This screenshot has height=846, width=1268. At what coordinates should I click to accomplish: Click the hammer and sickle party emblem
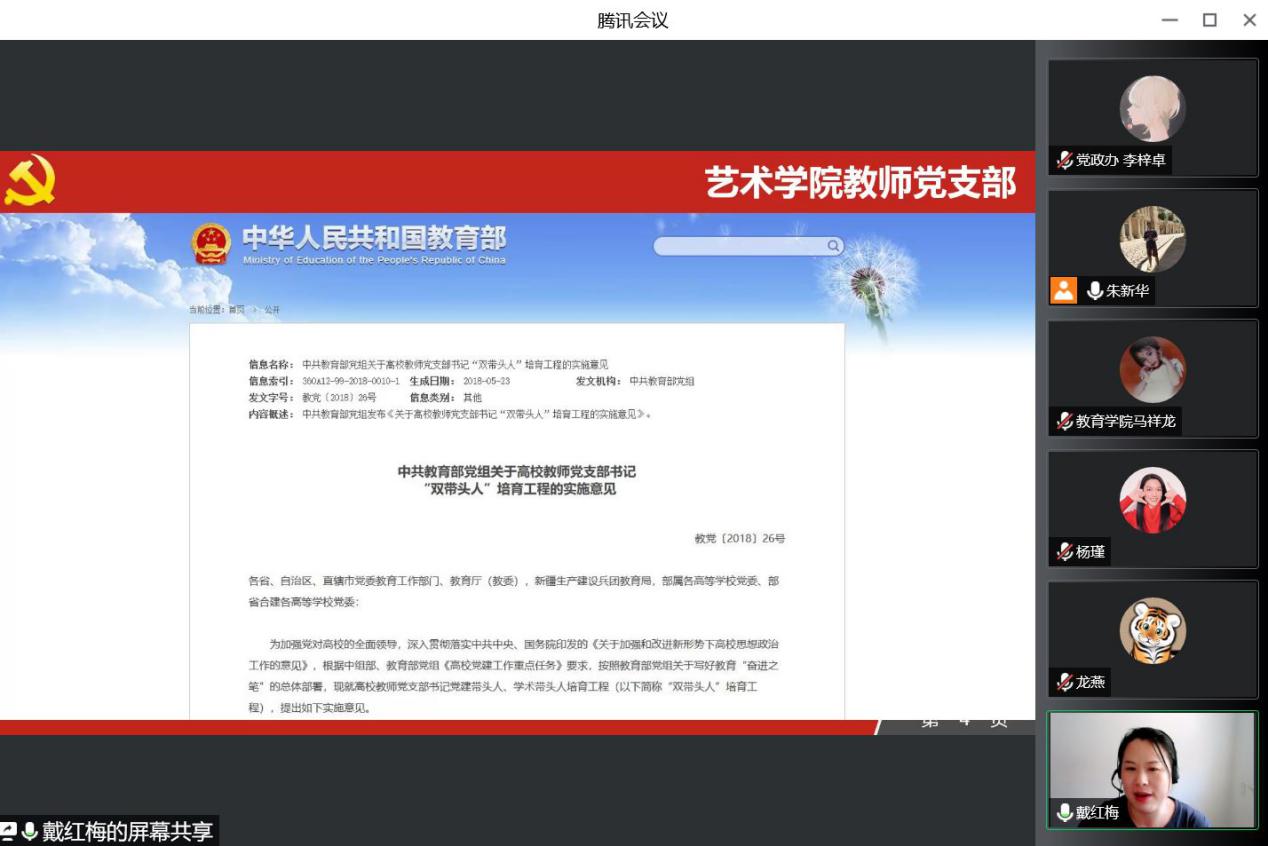pyautogui.click(x=30, y=181)
